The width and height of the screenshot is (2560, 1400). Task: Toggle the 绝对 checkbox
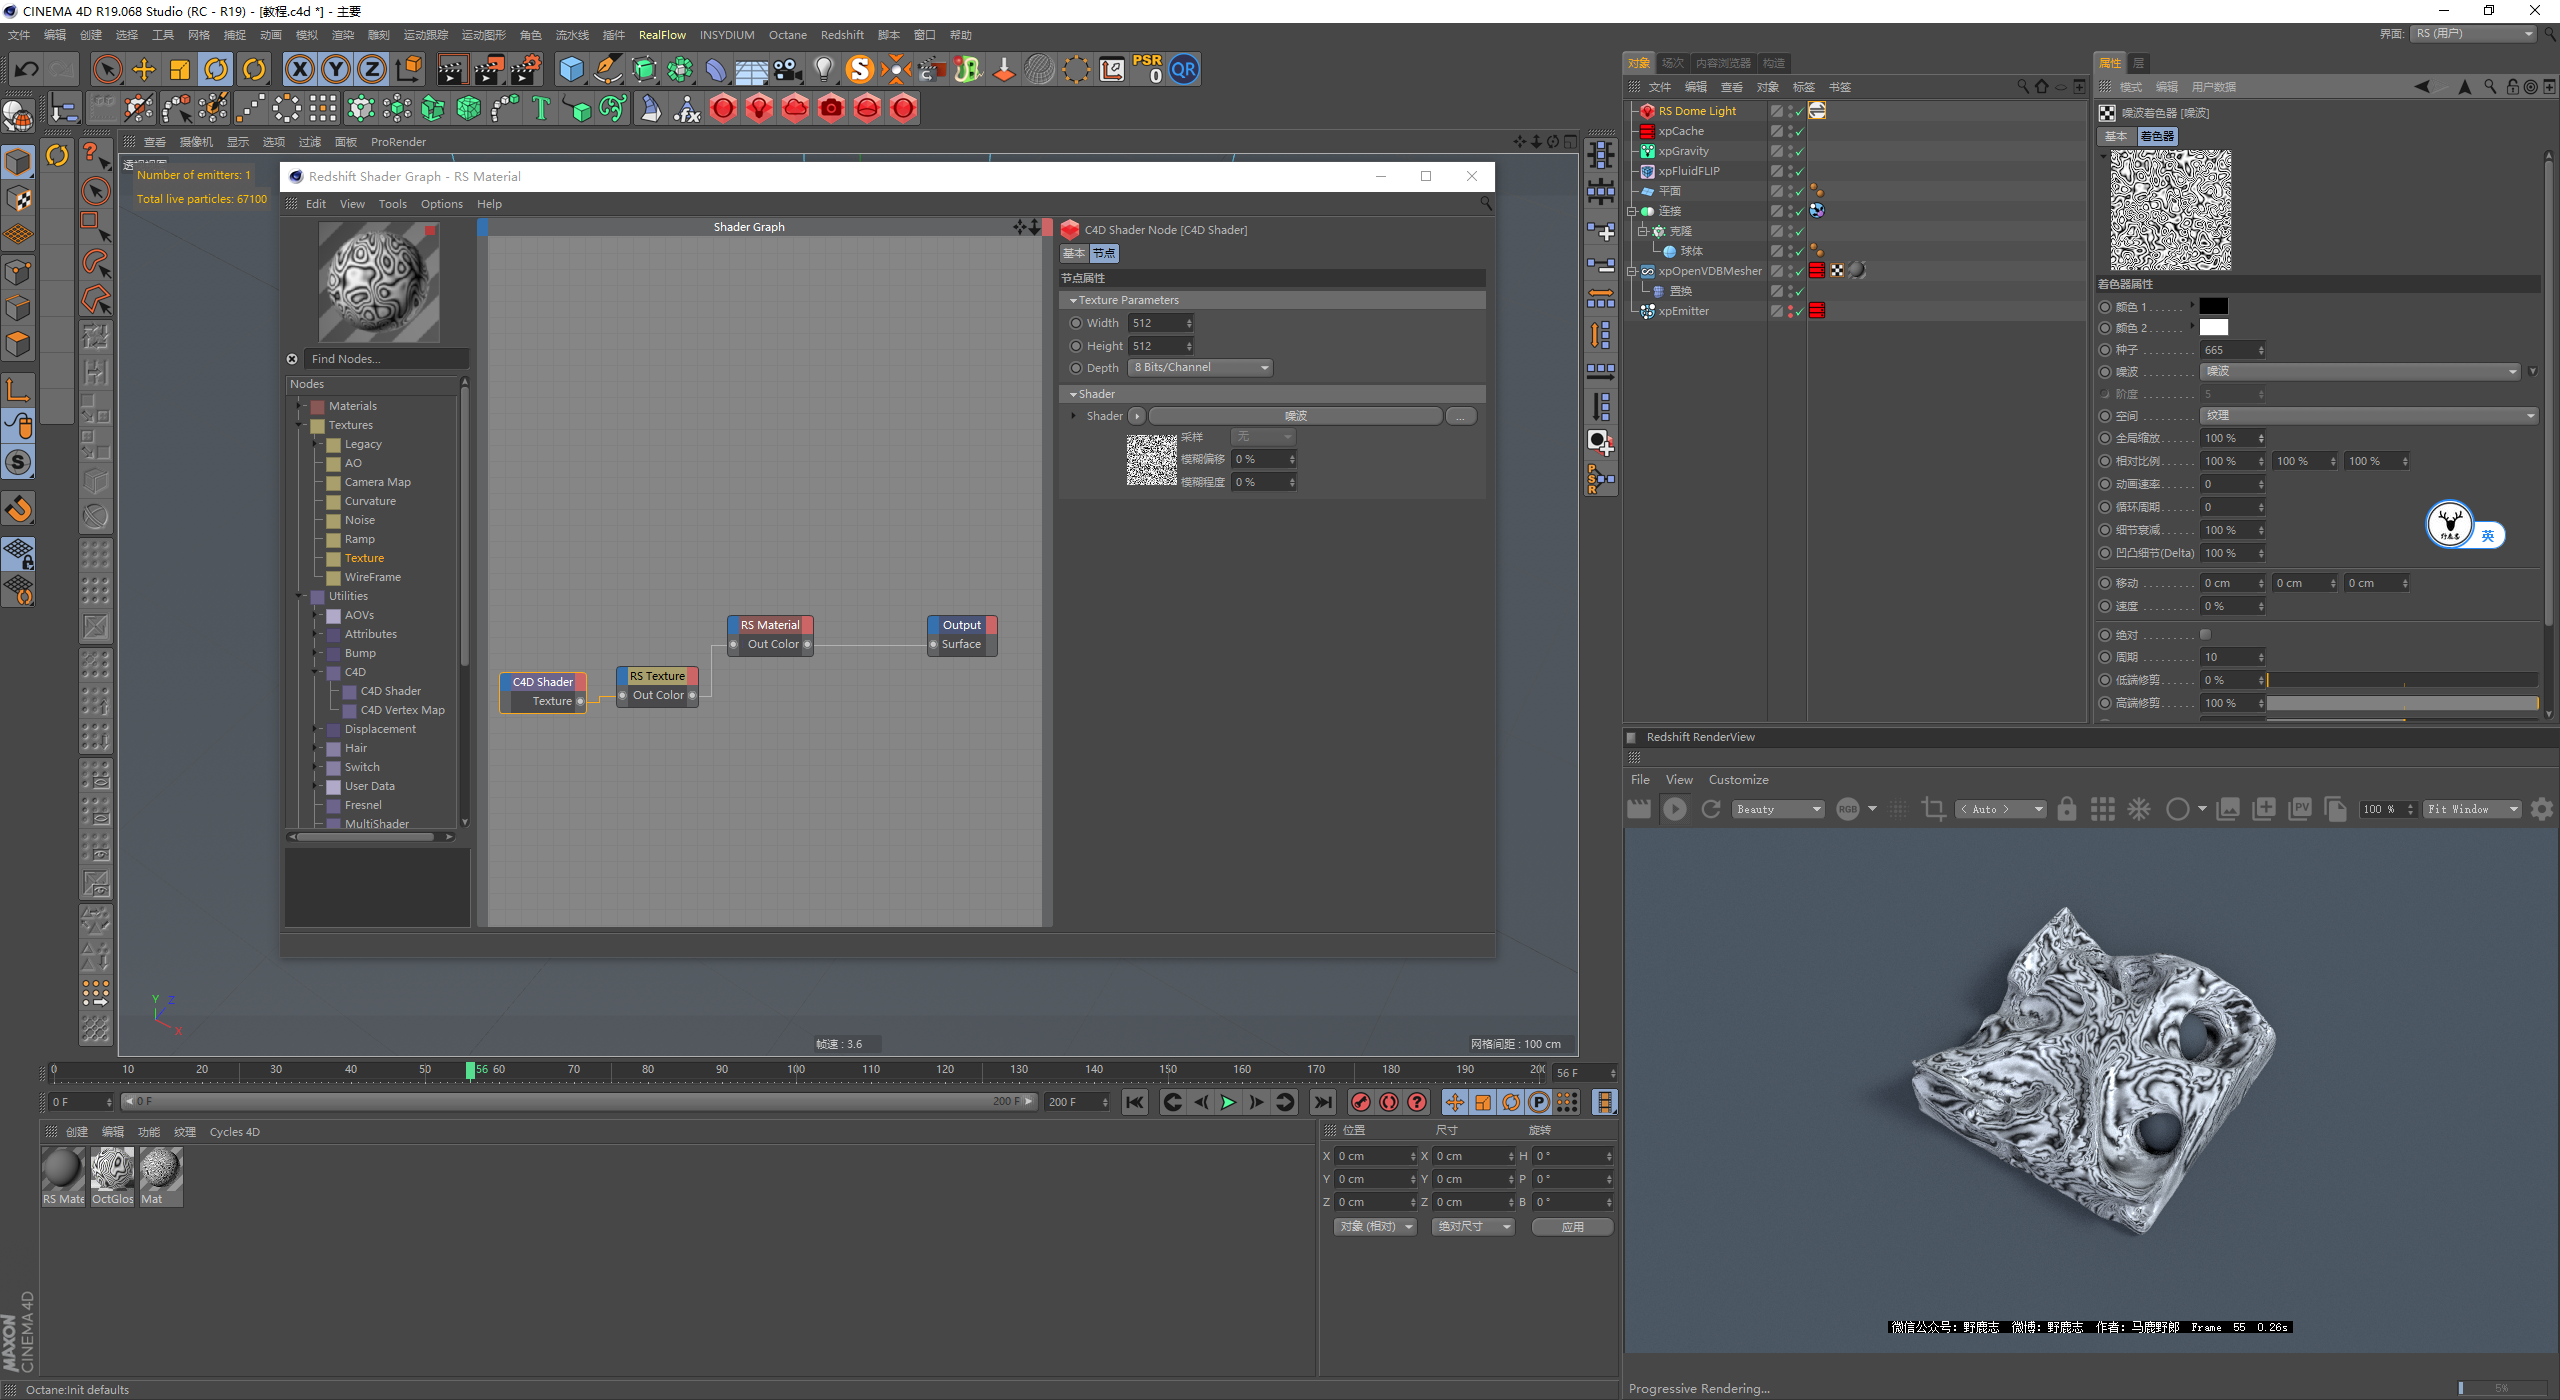2205,634
